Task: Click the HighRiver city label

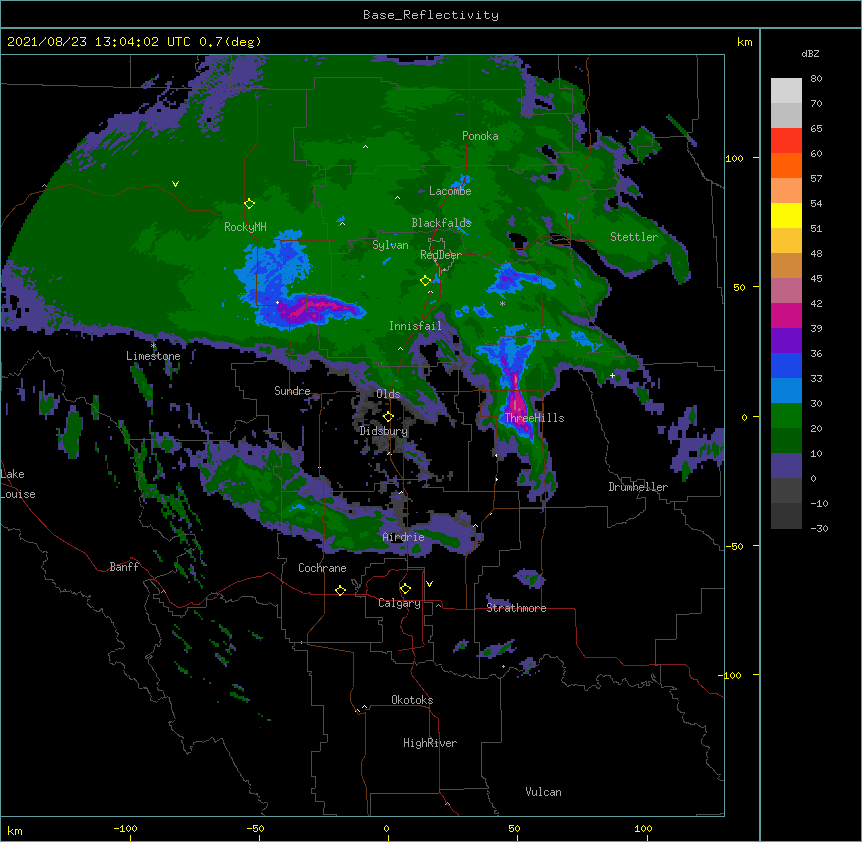Action: (430, 743)
